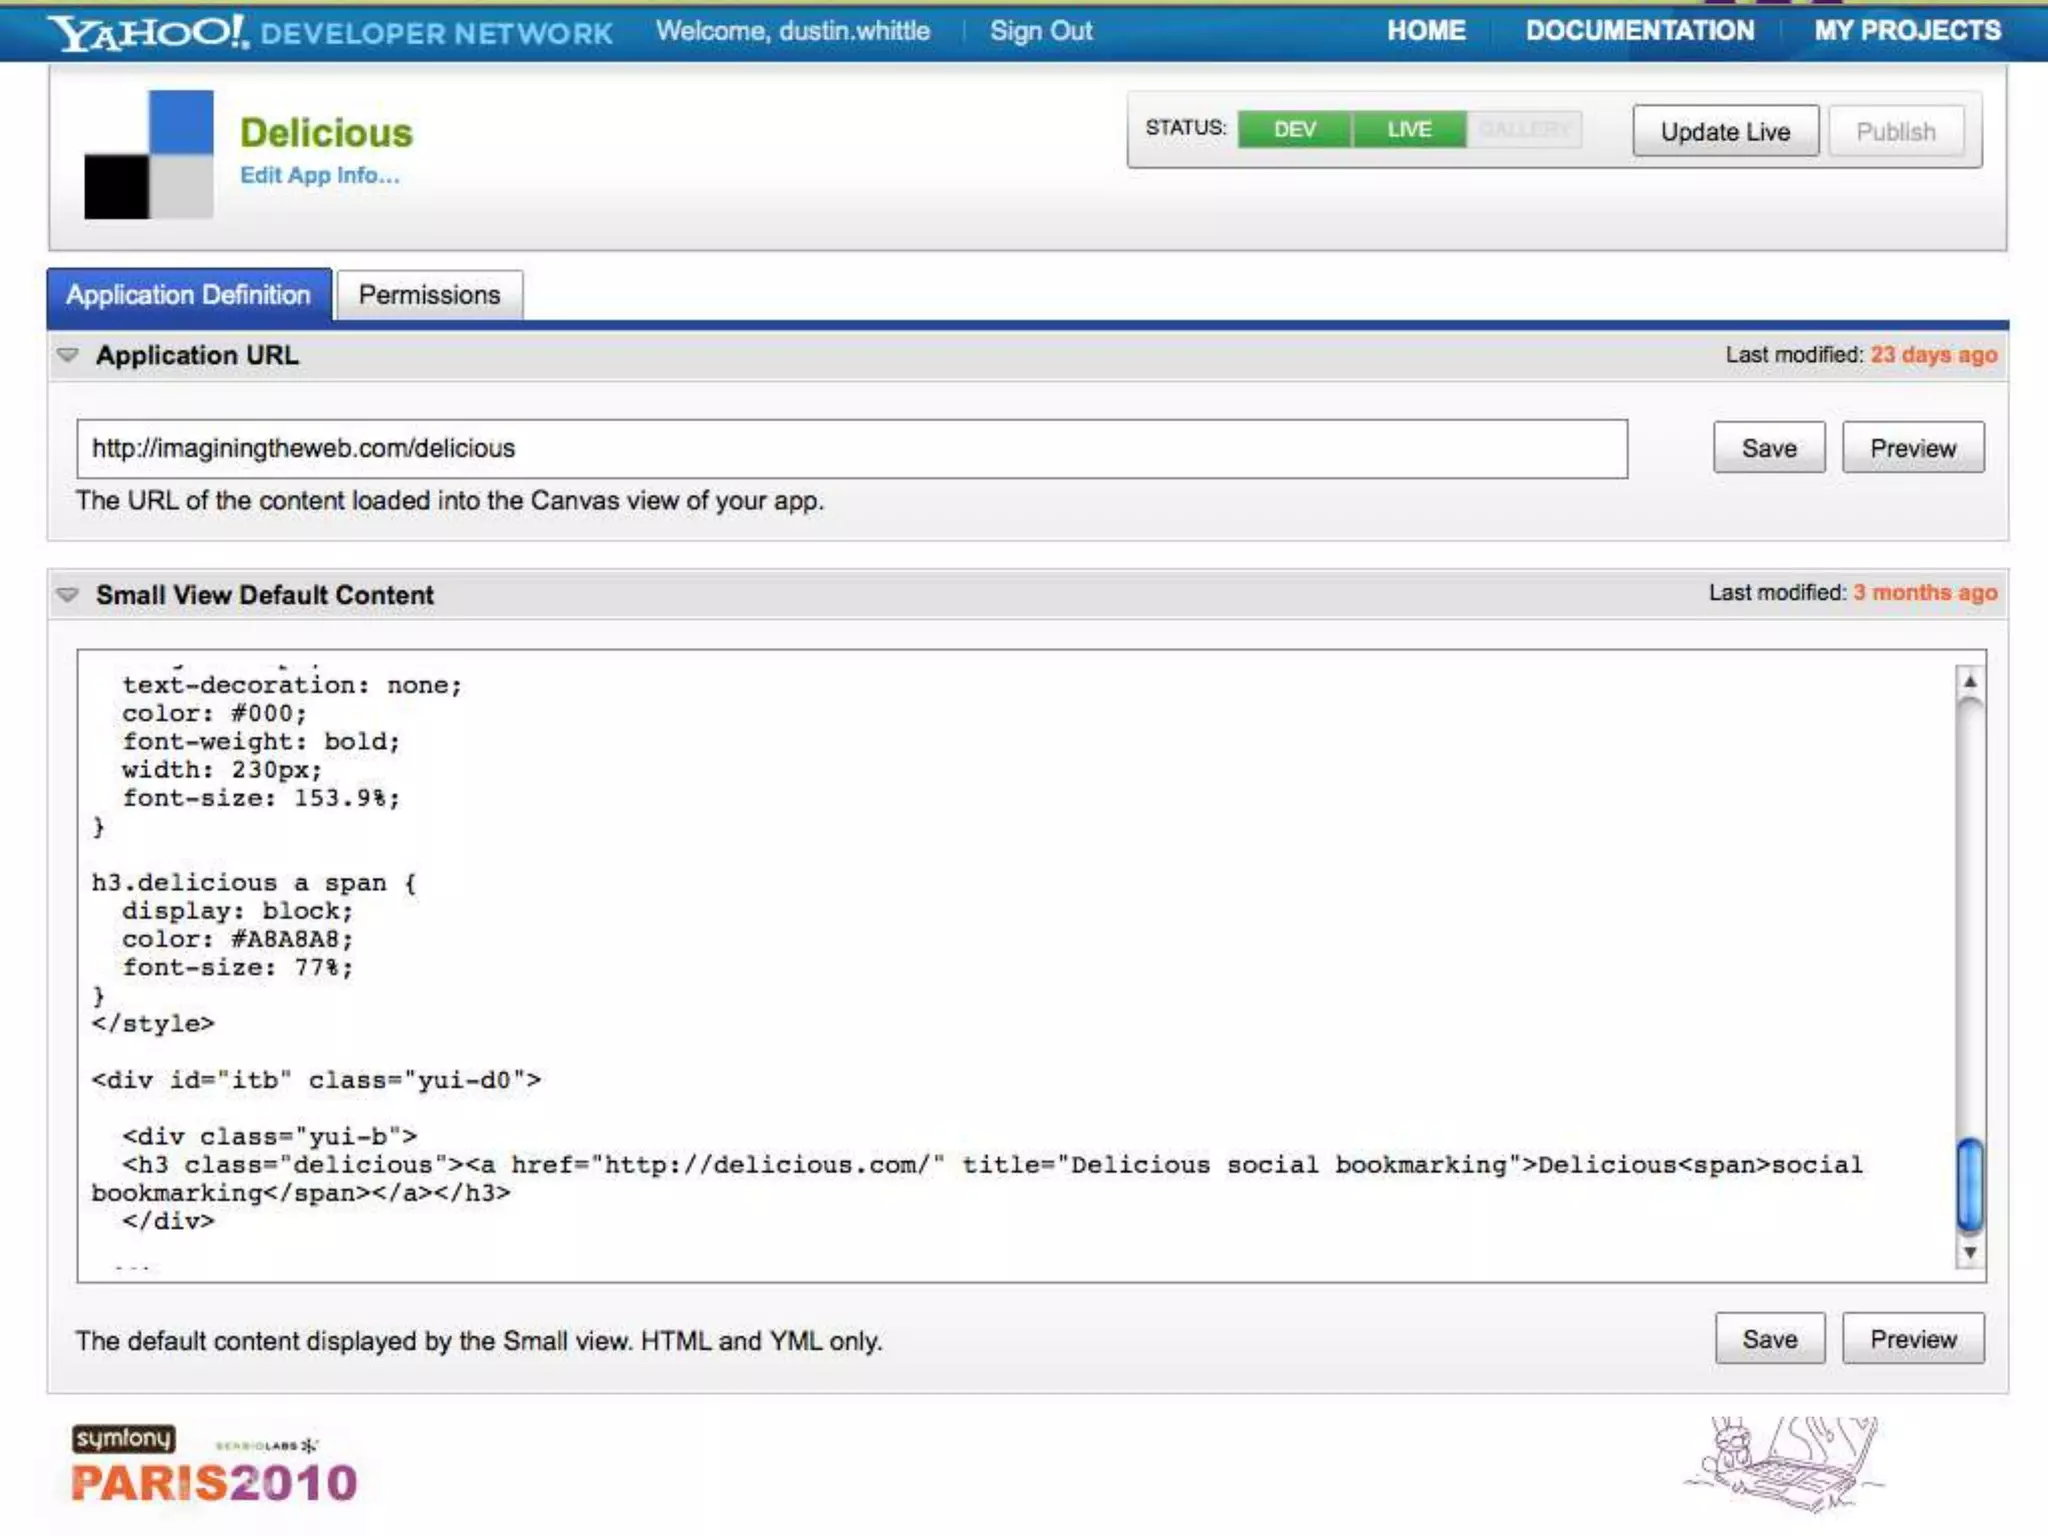Save the Small View Default Content

tap(1769, 1339)
